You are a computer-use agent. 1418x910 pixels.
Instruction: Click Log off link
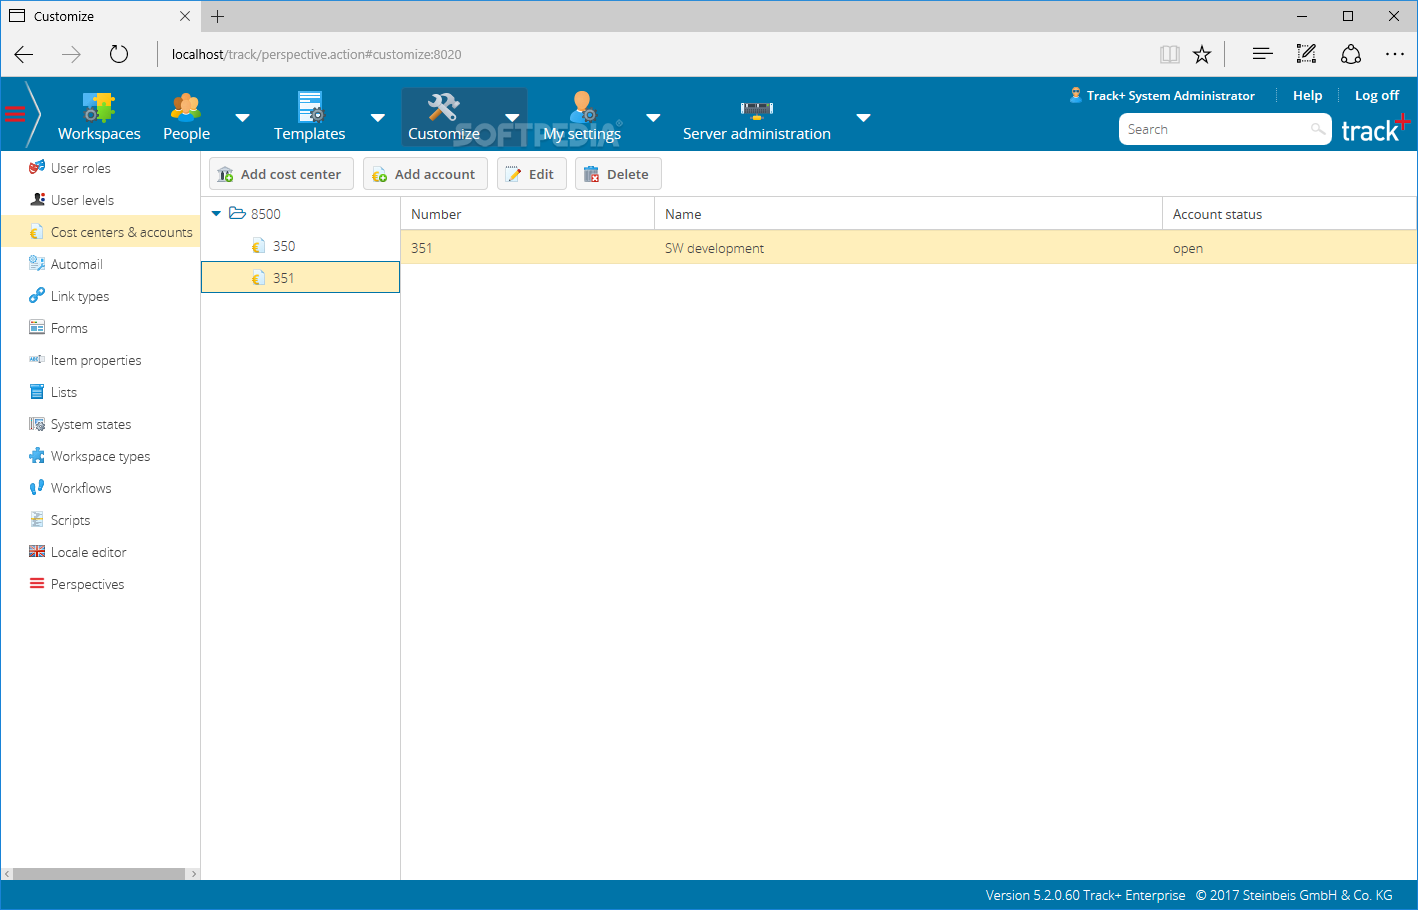(x=1377, y=95)
